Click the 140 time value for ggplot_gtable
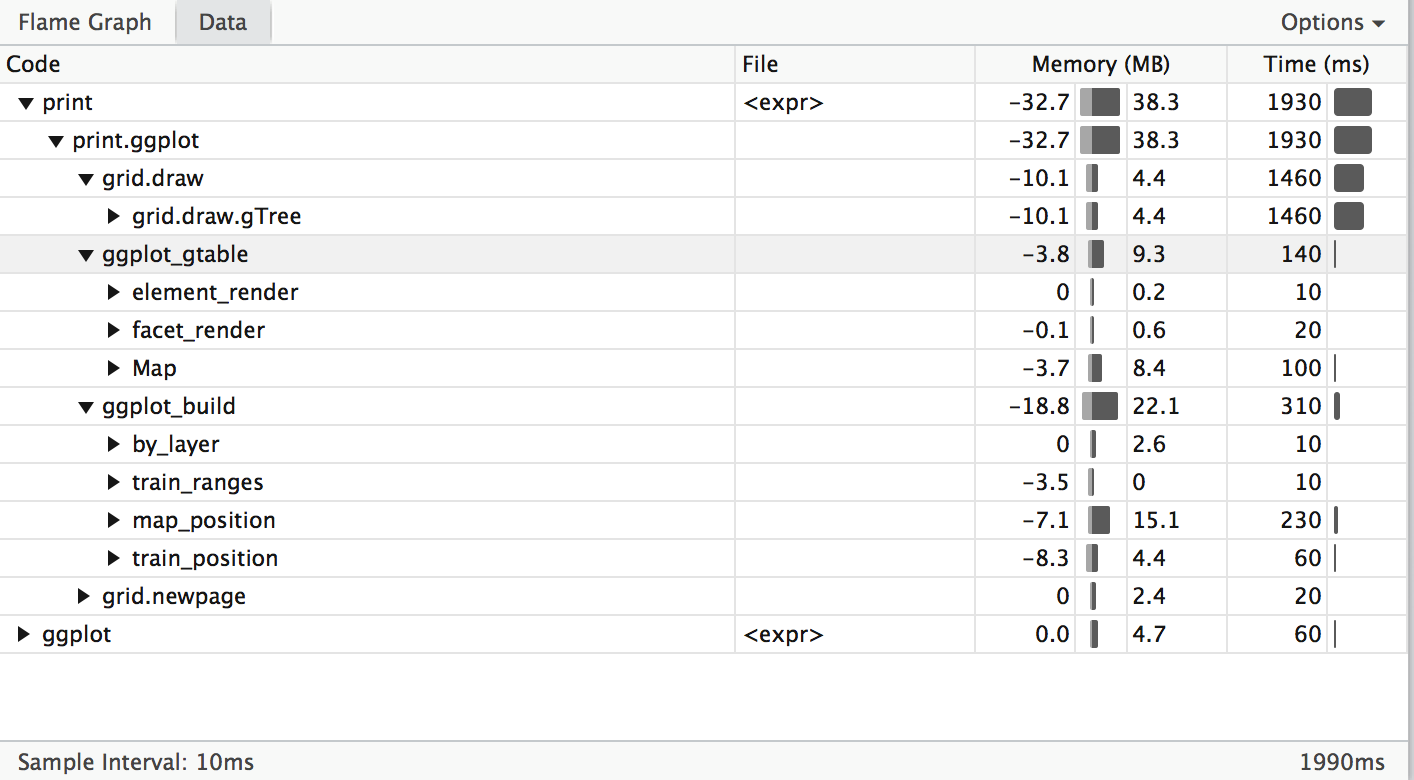The height and width of the screenshot is (780, 1414). (x=1301, y=254)
